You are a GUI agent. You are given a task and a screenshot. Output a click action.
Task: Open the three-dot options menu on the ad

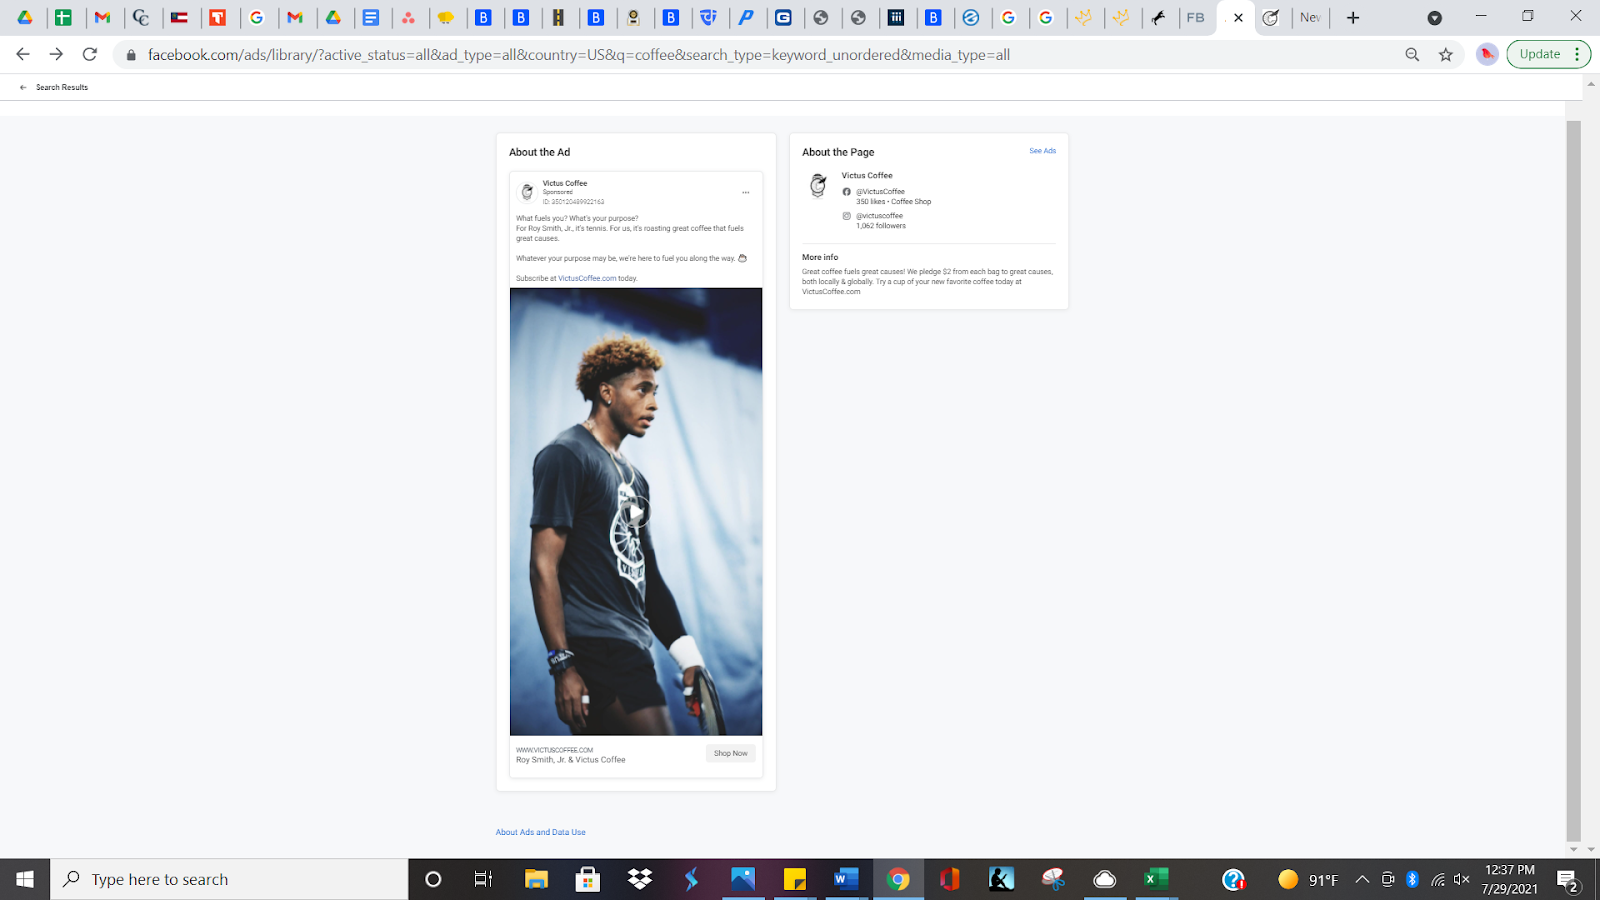[745, 192]
